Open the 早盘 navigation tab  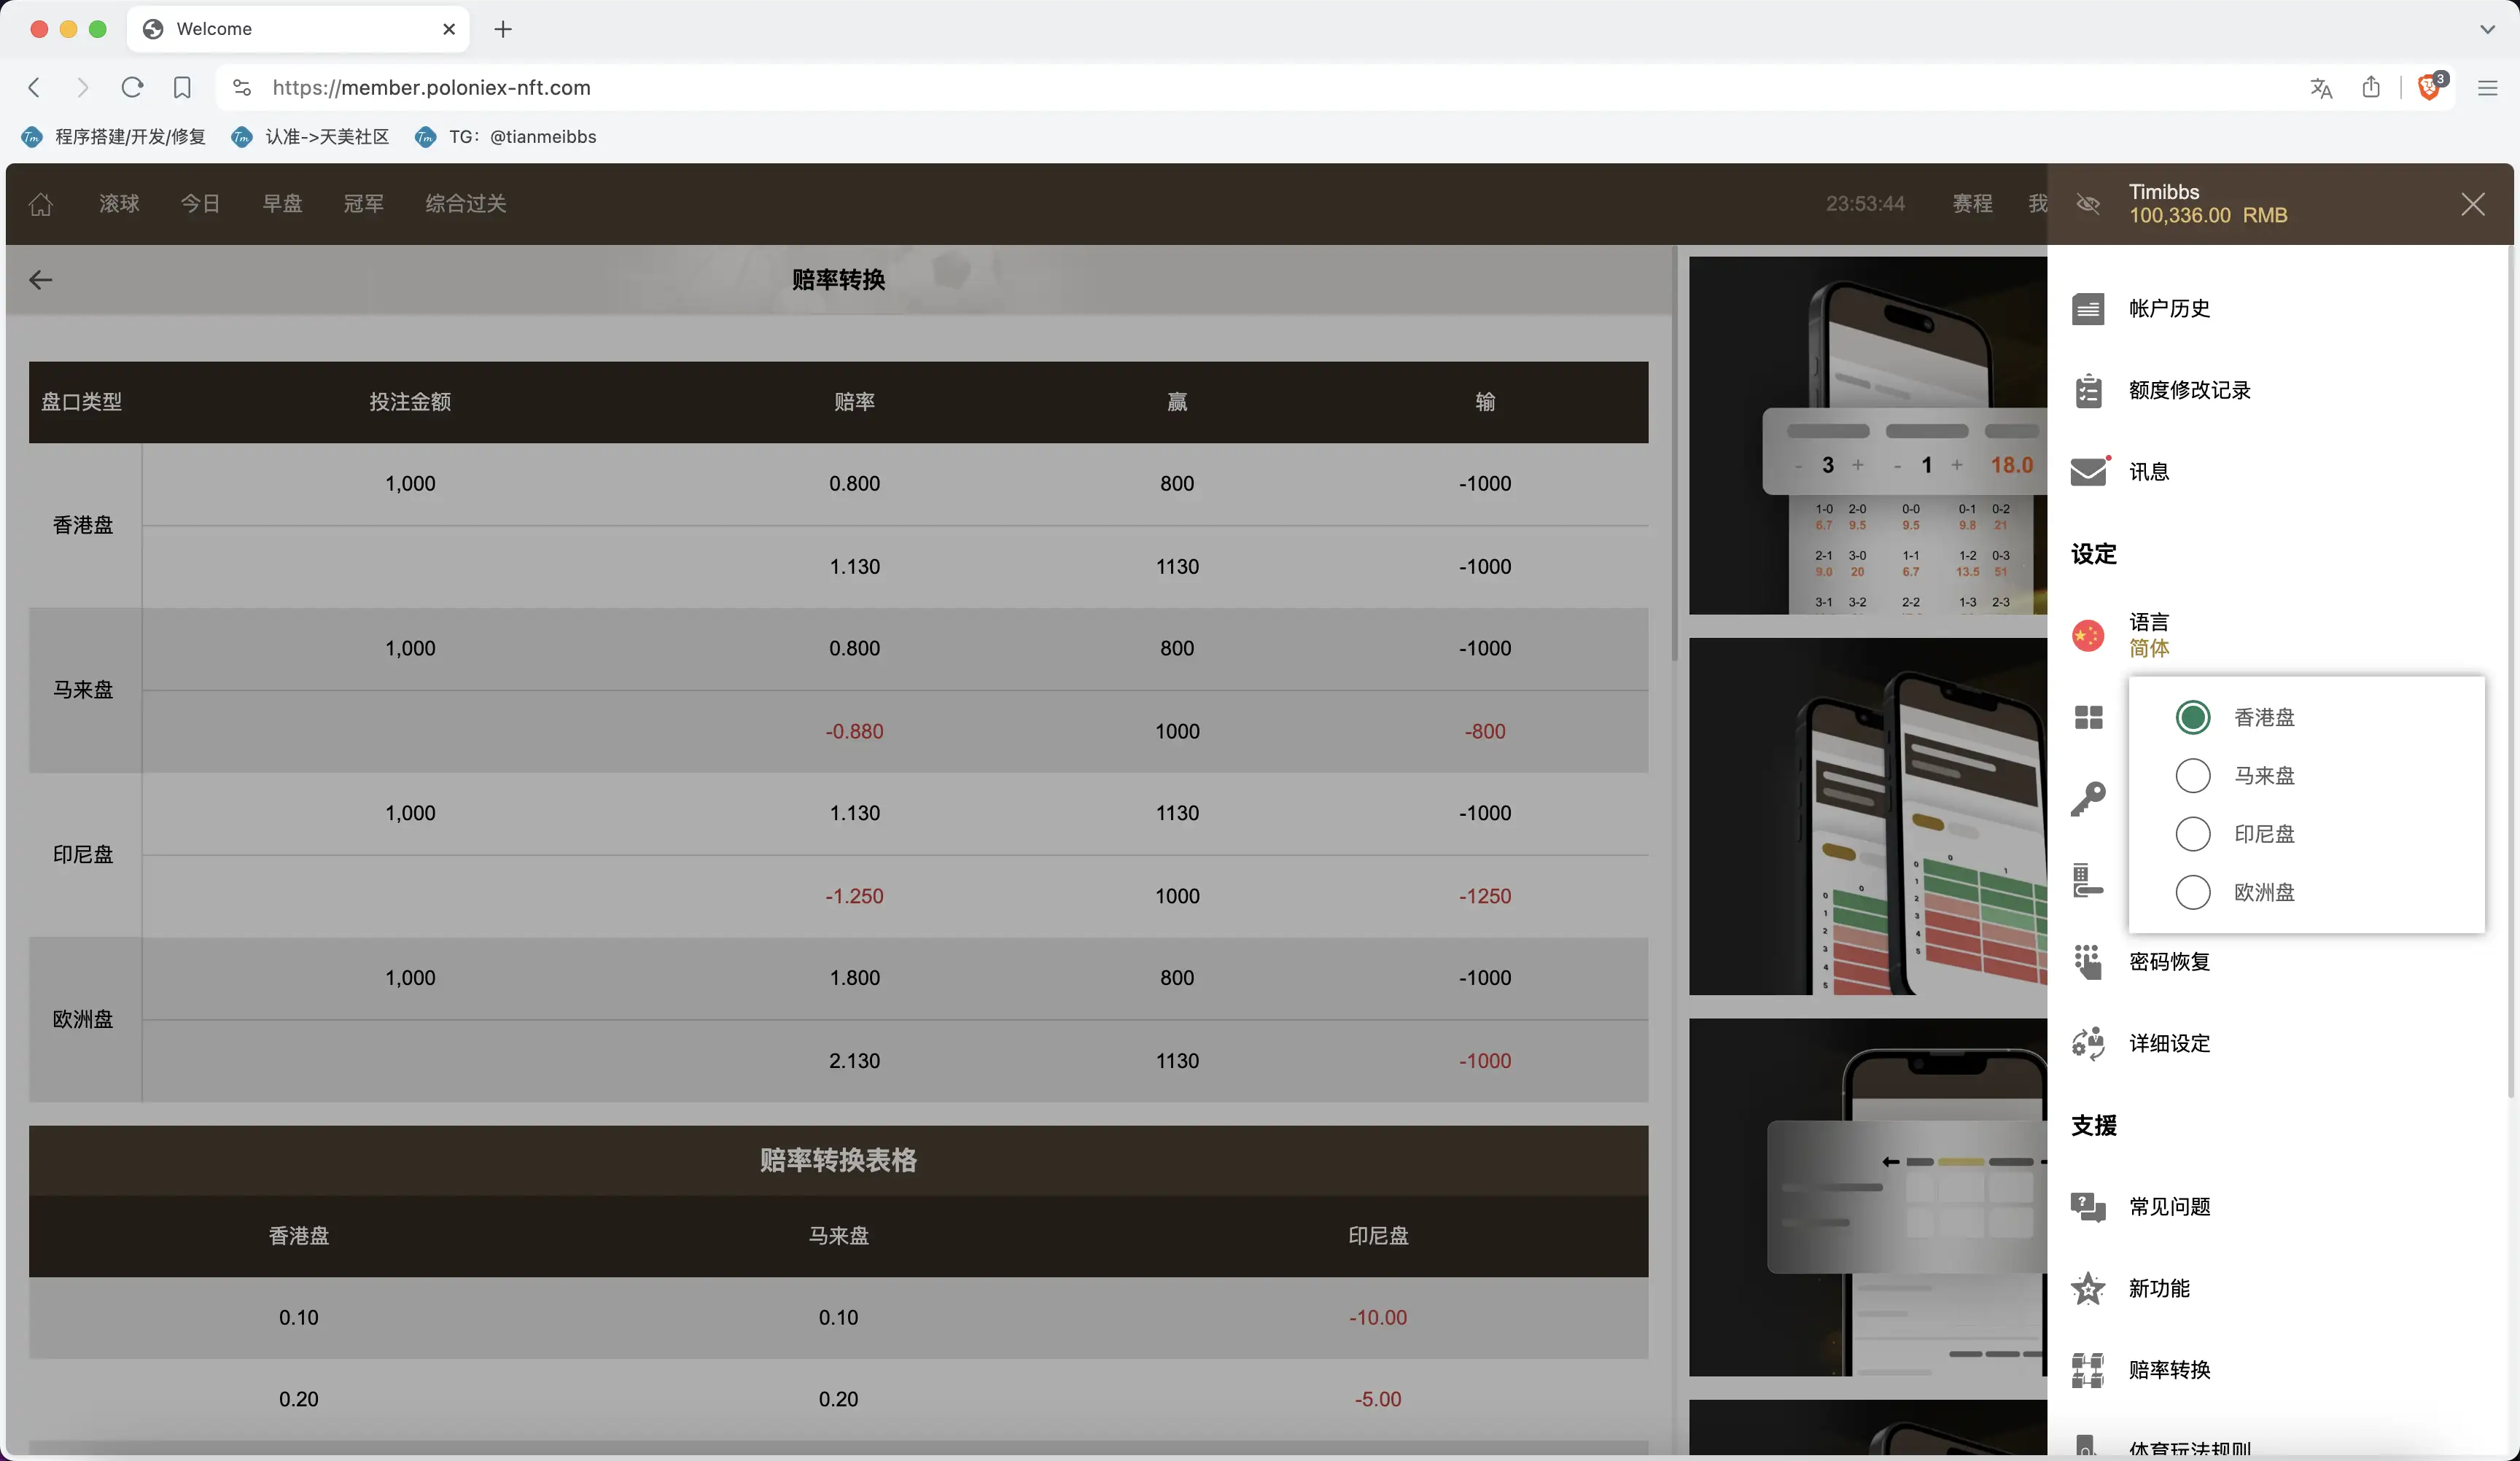point(282,204)
